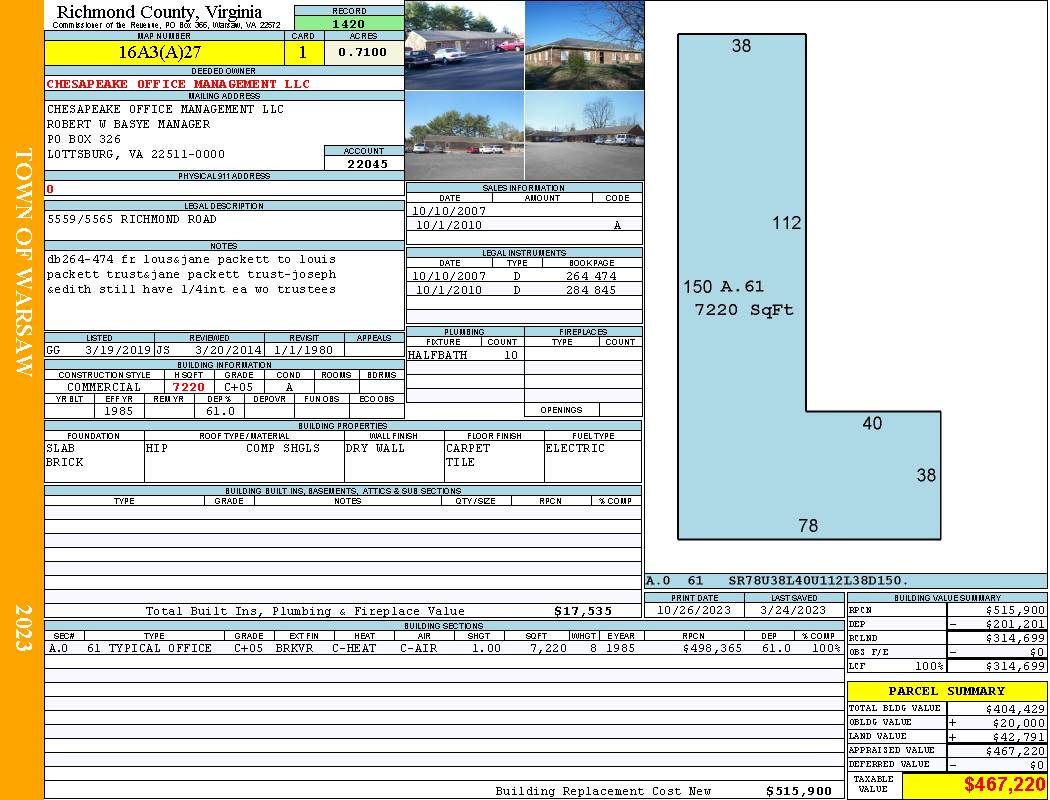
Task: Select the bottom-left parking lot photo
Action: [x=465, y=135]
